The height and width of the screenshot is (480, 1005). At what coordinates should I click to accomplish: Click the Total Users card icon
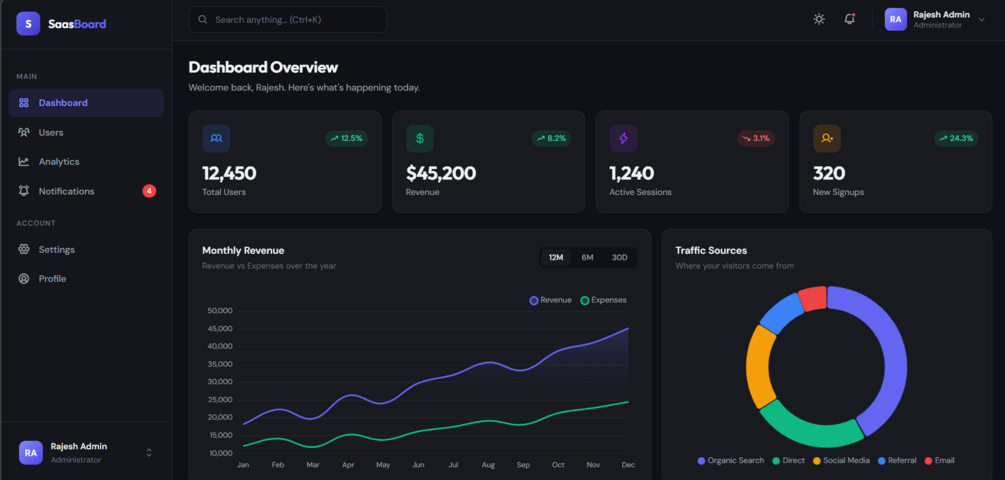216,138
